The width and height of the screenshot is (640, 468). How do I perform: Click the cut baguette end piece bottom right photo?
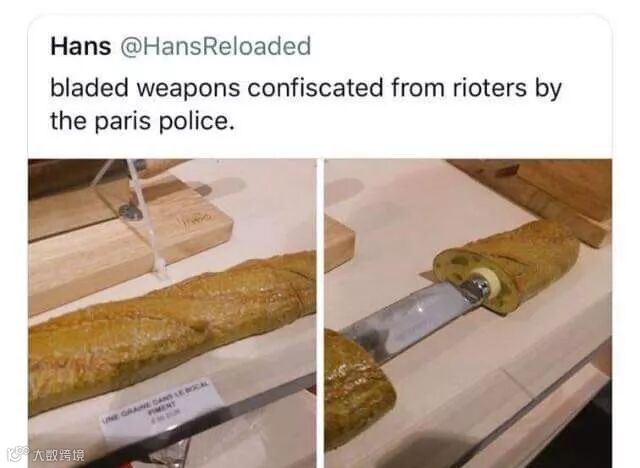point(359,390)
